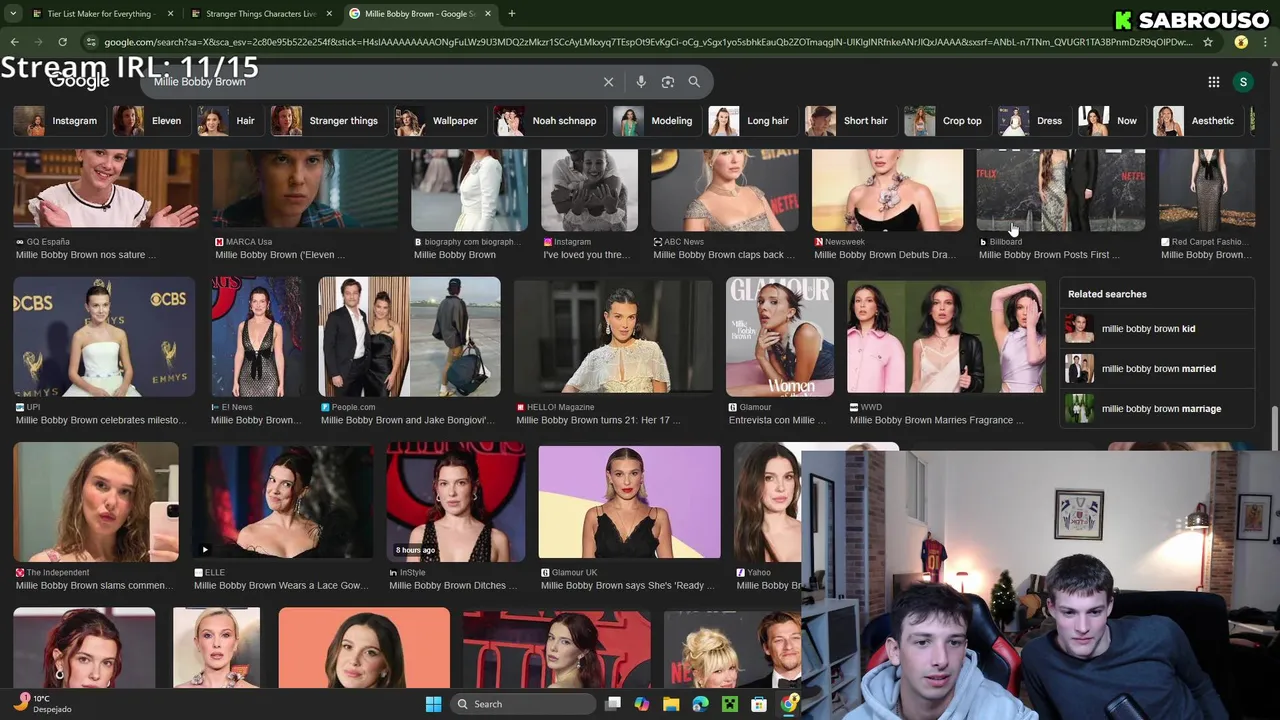Click the Windows taskbar Search box
Image resolution: width=1280 pixels, height=720 pixels.
[x=521, y=704]
